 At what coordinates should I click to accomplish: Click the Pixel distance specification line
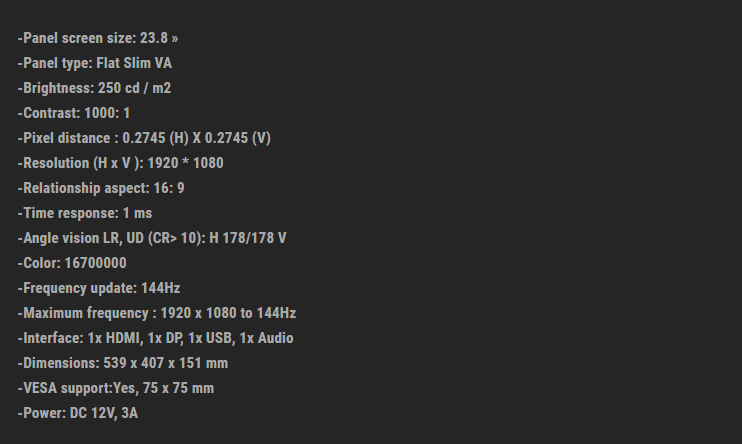click(144, 138)
